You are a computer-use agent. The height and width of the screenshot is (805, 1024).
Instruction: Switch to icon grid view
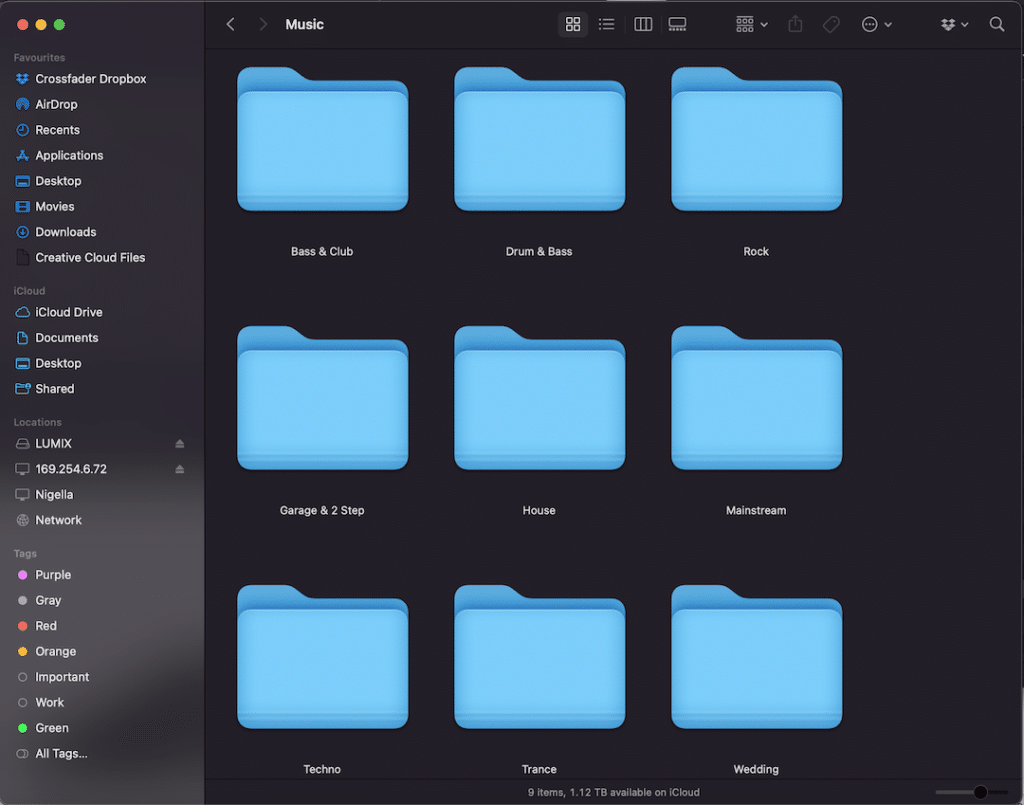pyautogui.click(x=573, y=24)
